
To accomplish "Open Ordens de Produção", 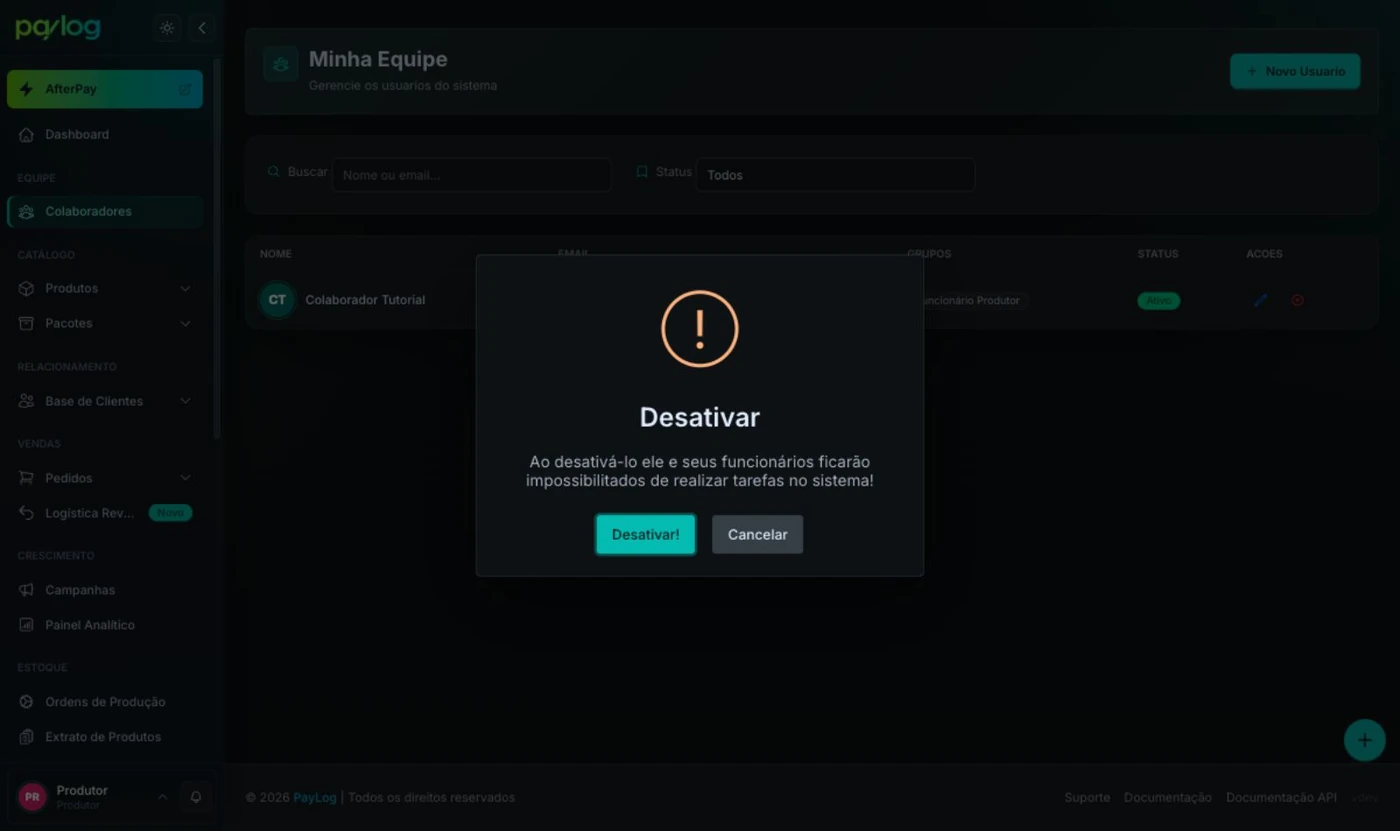I will pos(105,702).
